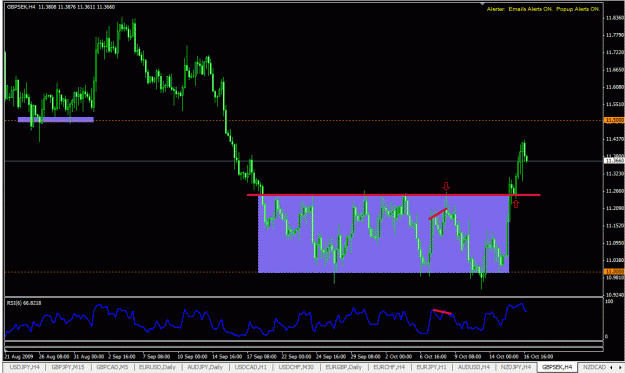Open the AUDJPY,Daily chart tab
Image resolution: width=625 pixels, height=373 pixels.
pos(205,367)
